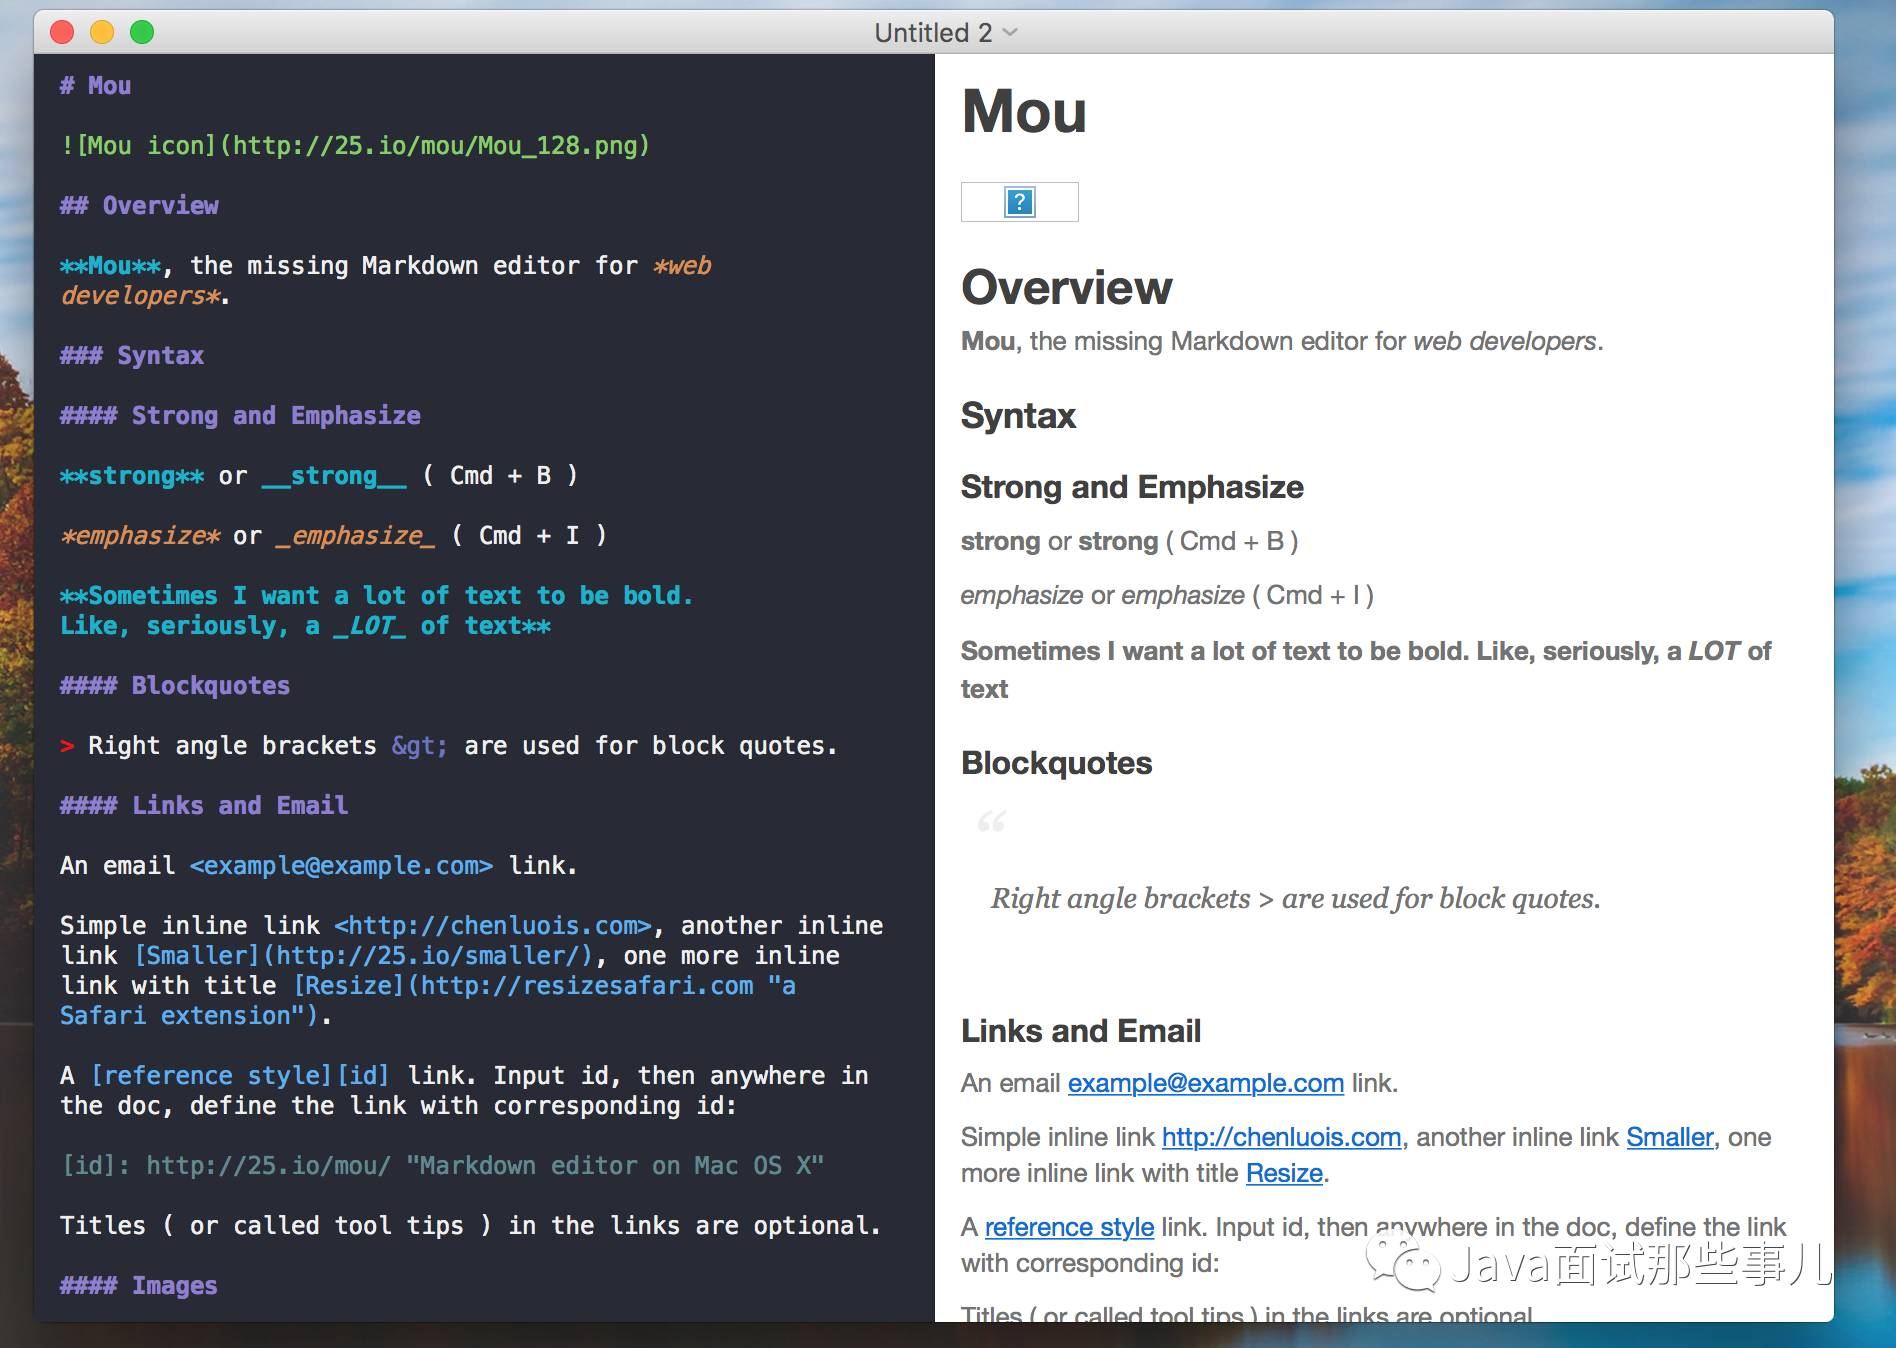Click the broken image placeholder in the preview
Image resolution: width=1896 pixels, height=1348 pixels.
click(1019, 202)
